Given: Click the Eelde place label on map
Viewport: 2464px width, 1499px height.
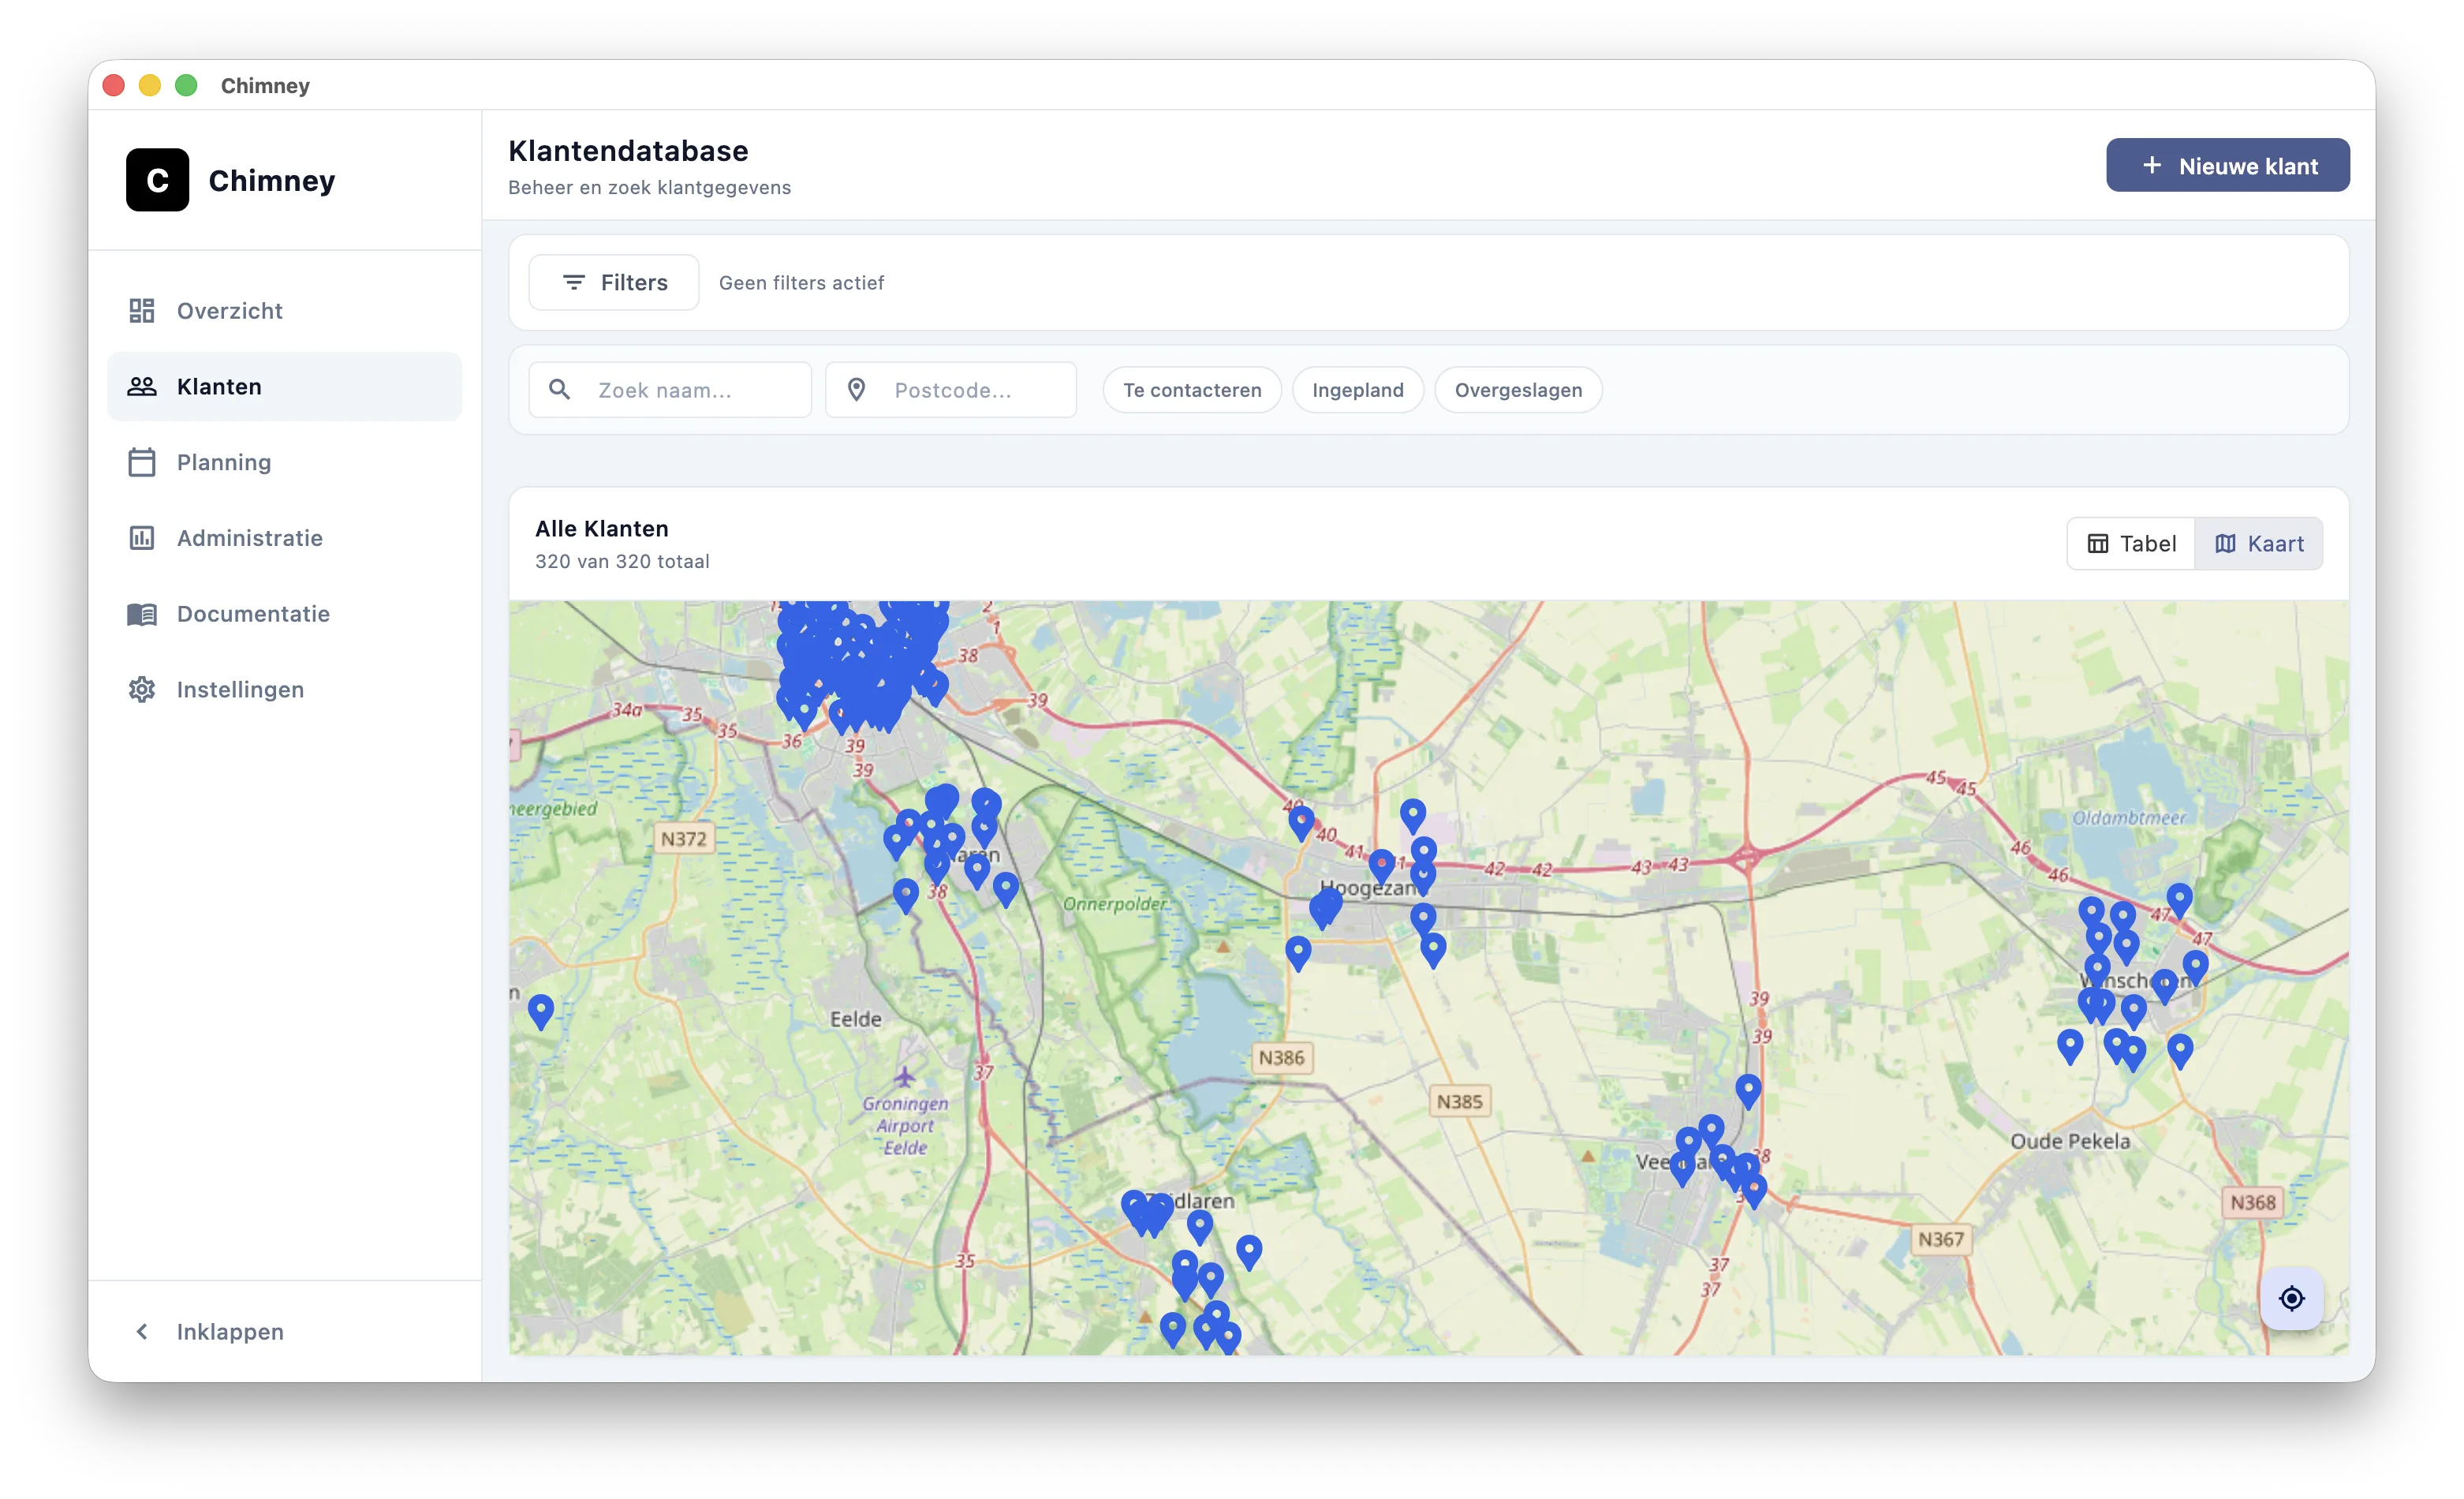Looking at the screenshot, I should (x=856, y=1019).
